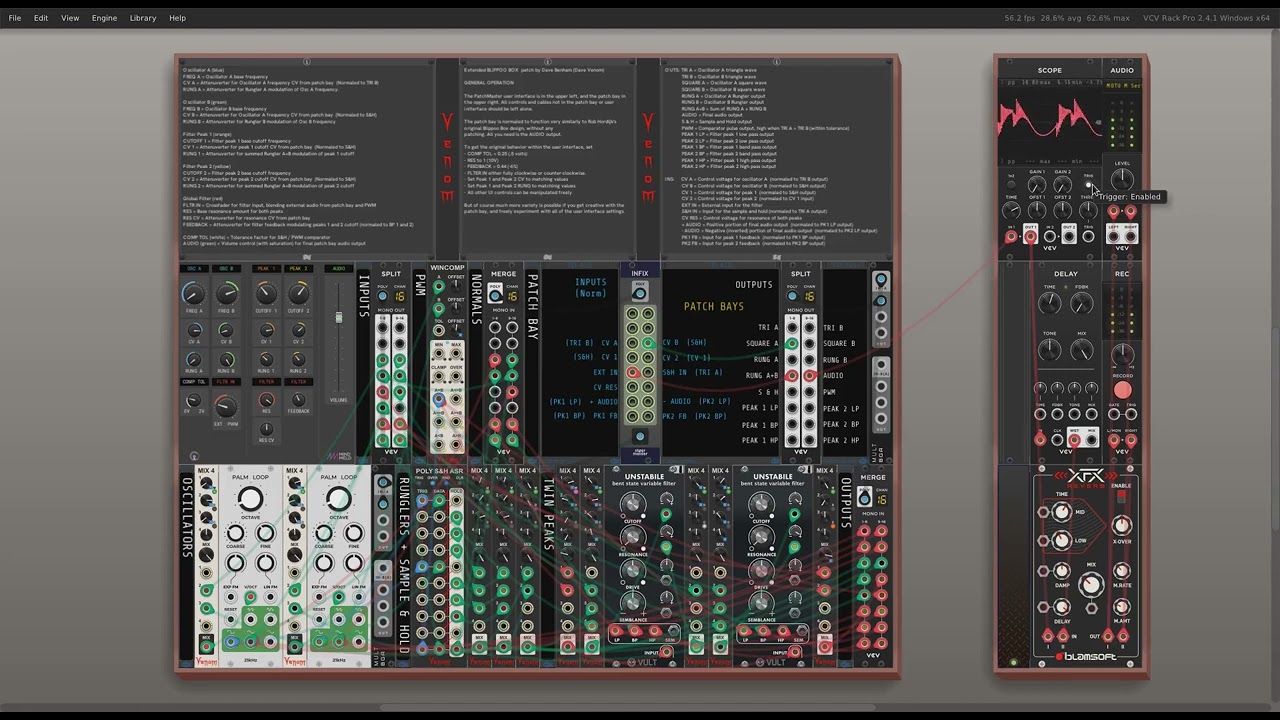Click the left Unstabile LP output port
The image size is (1280, 720).
coord(616,631)
